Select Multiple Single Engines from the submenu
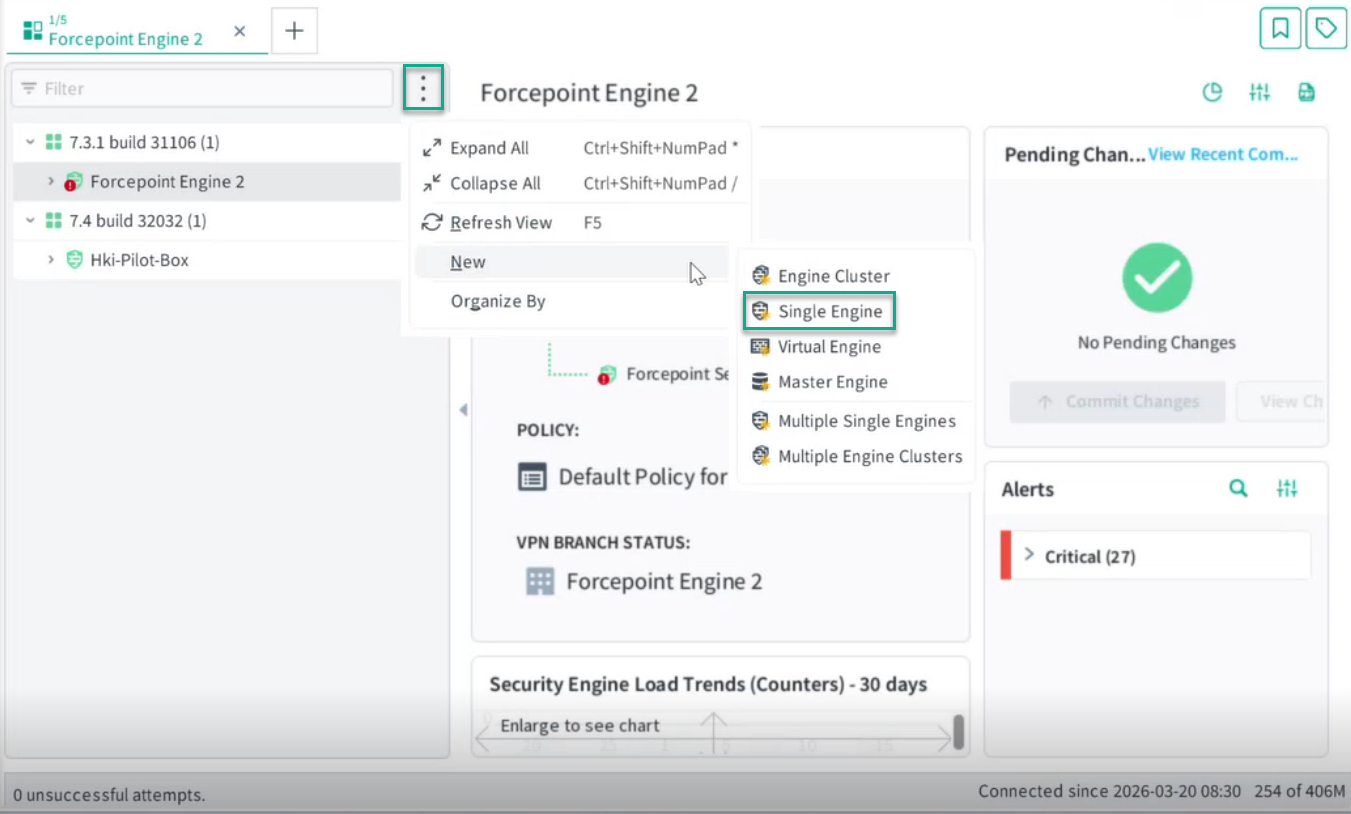This screenshot has width=1351, height=814. (x=856, y=421)
